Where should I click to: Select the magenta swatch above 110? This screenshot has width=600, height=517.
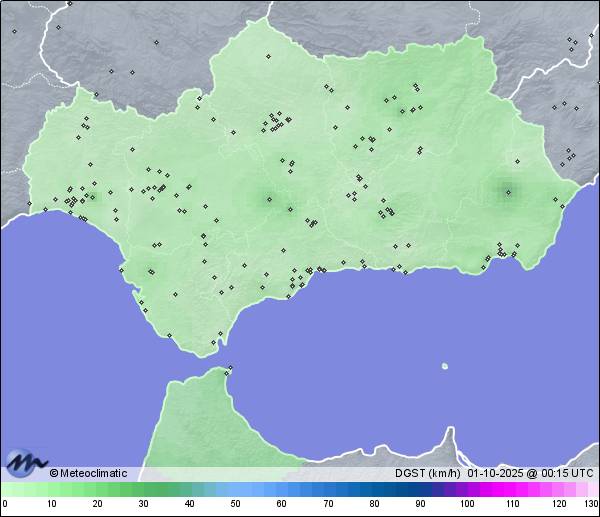(x=513, y=489)
